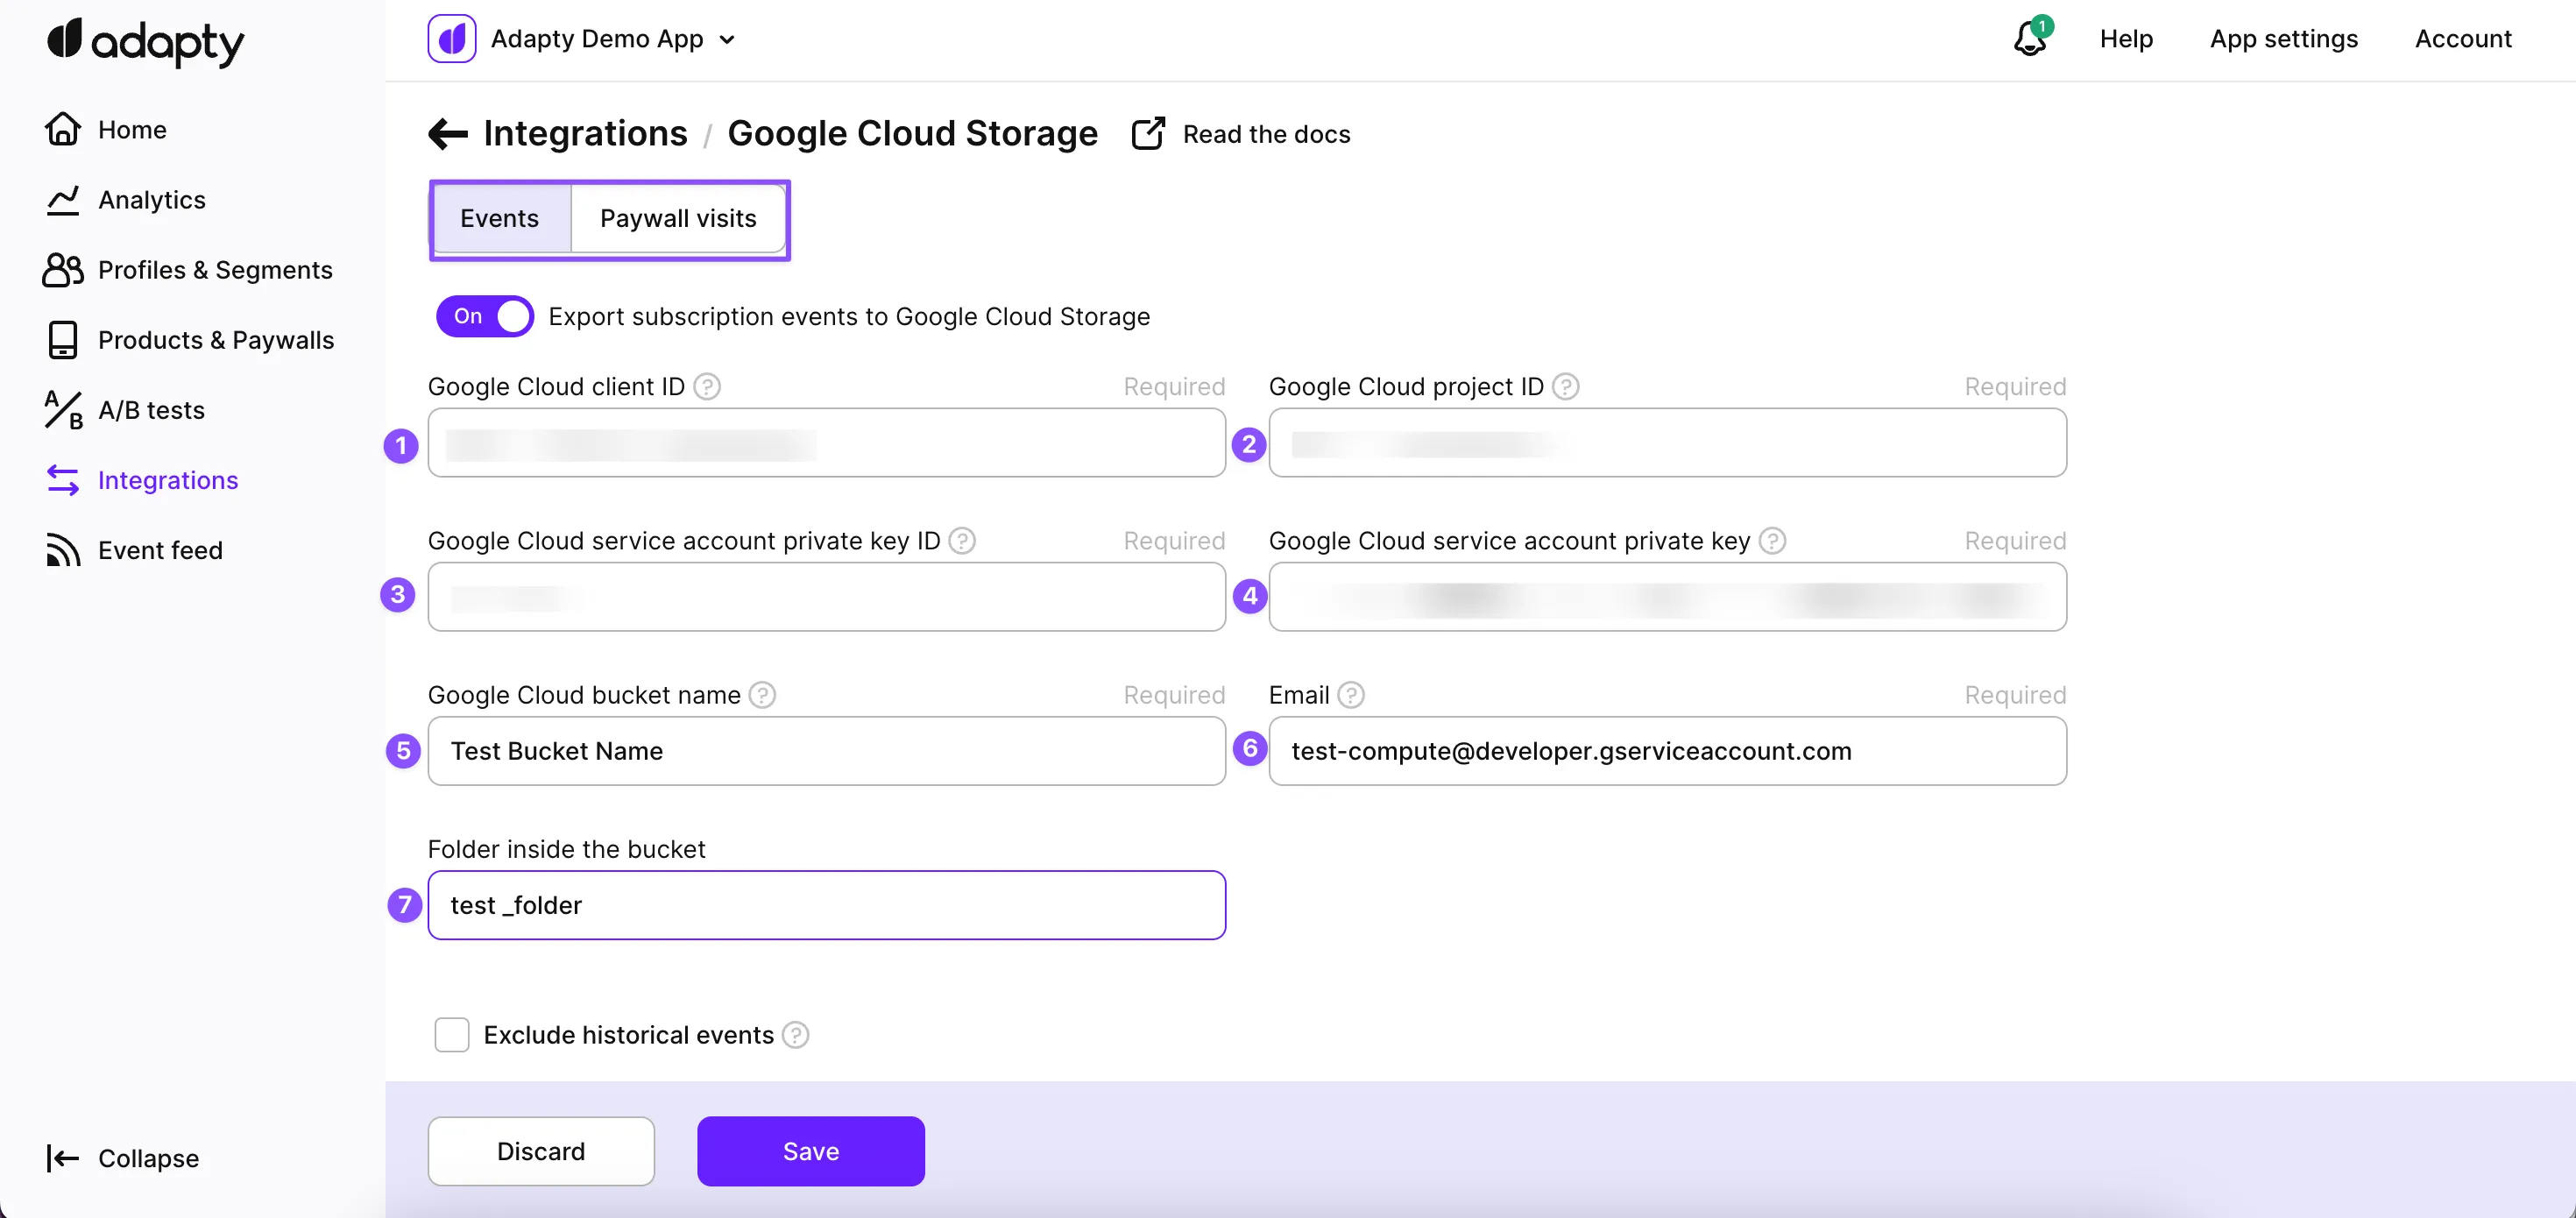Click the Event feed RSS icon
Viewport: 2576px width, 1218px height.
[x=62, y=550]
